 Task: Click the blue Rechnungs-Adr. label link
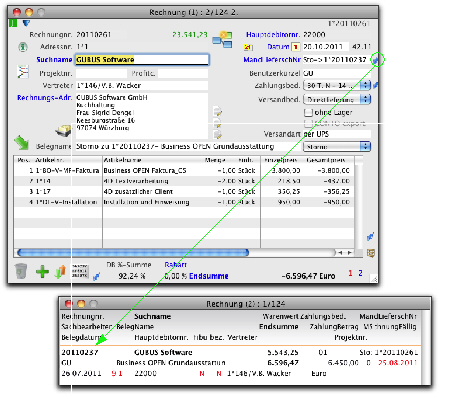pos(45,98)
